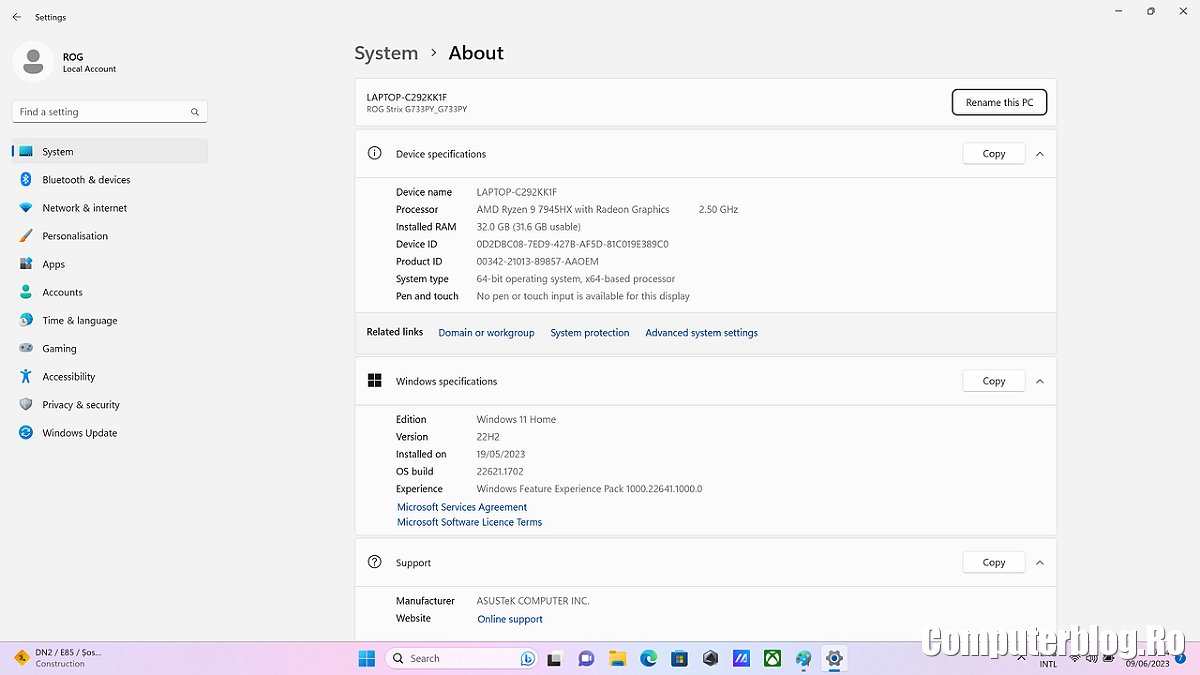Viewport: 1200px width, 675px height.
Task: Go to Network & internet section
Action: point(84,208)
